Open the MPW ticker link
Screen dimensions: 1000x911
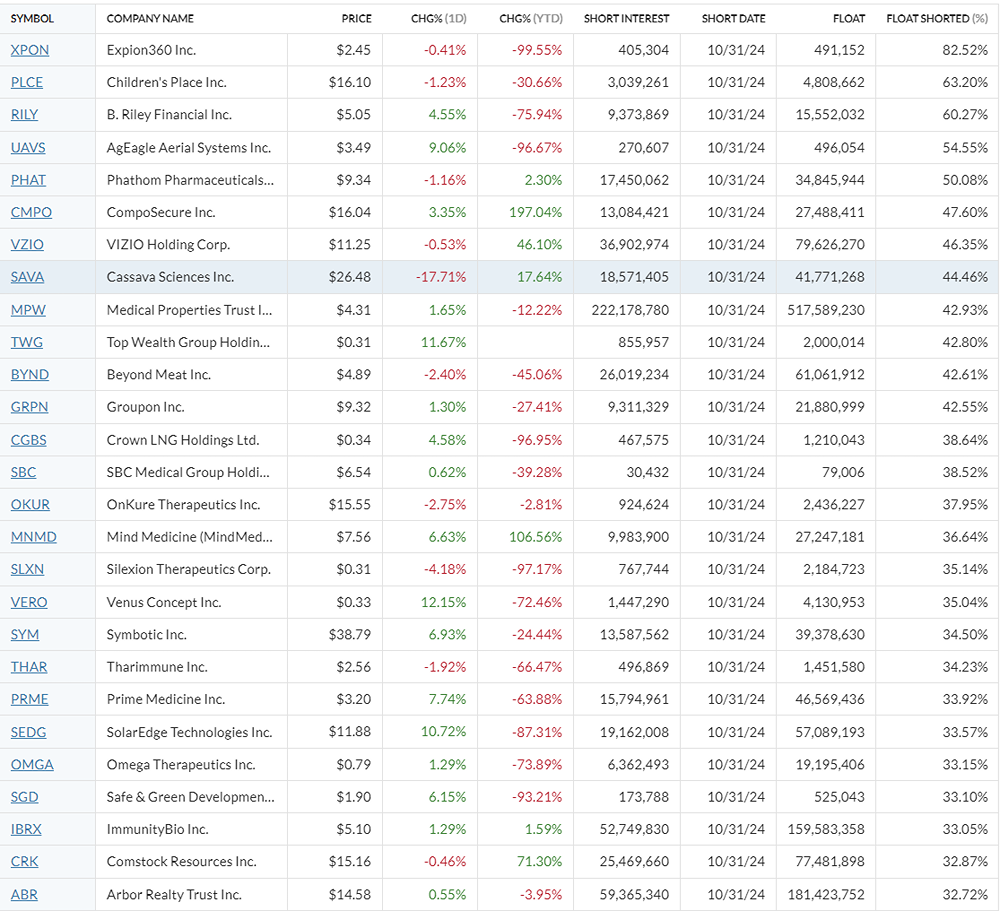[28, 310]
